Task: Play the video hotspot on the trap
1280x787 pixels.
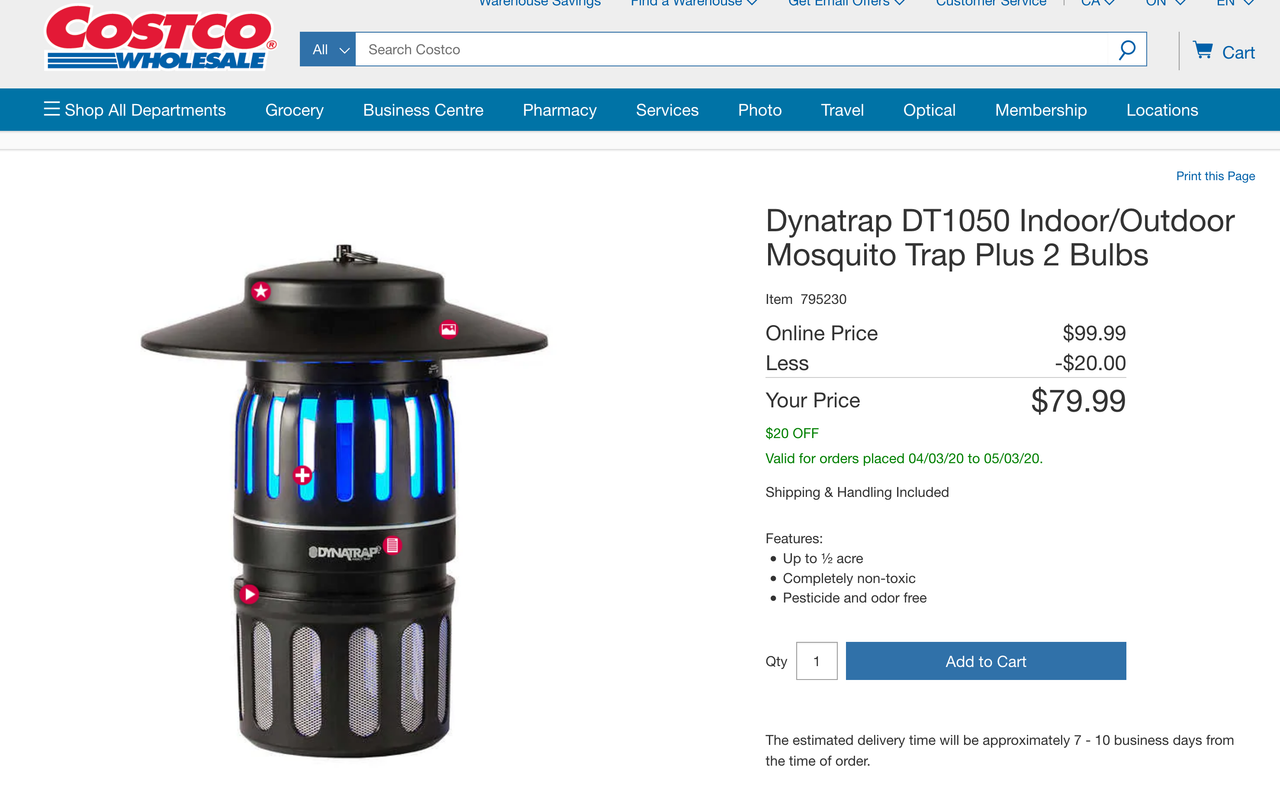Action: pos(249,594)
